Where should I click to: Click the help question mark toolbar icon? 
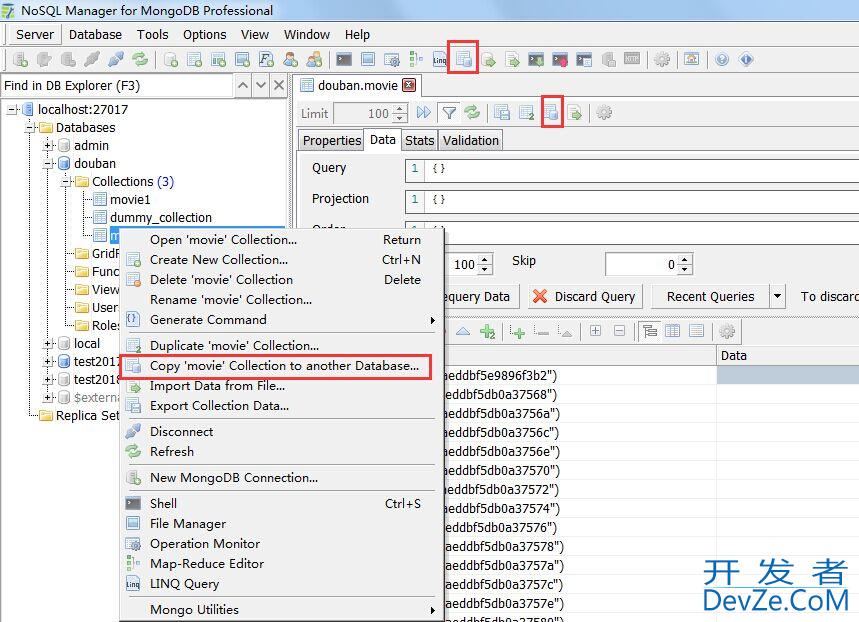[722, 59]
